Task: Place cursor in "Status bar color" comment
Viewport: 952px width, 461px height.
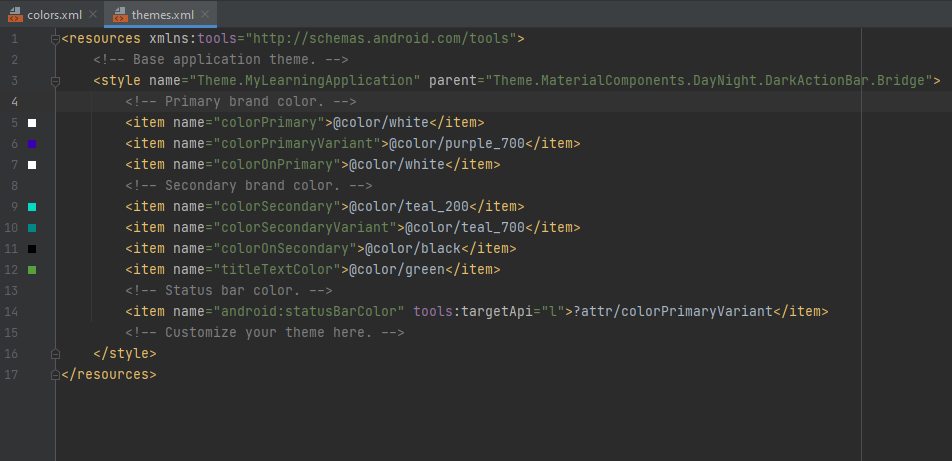Action: point(229,291)
